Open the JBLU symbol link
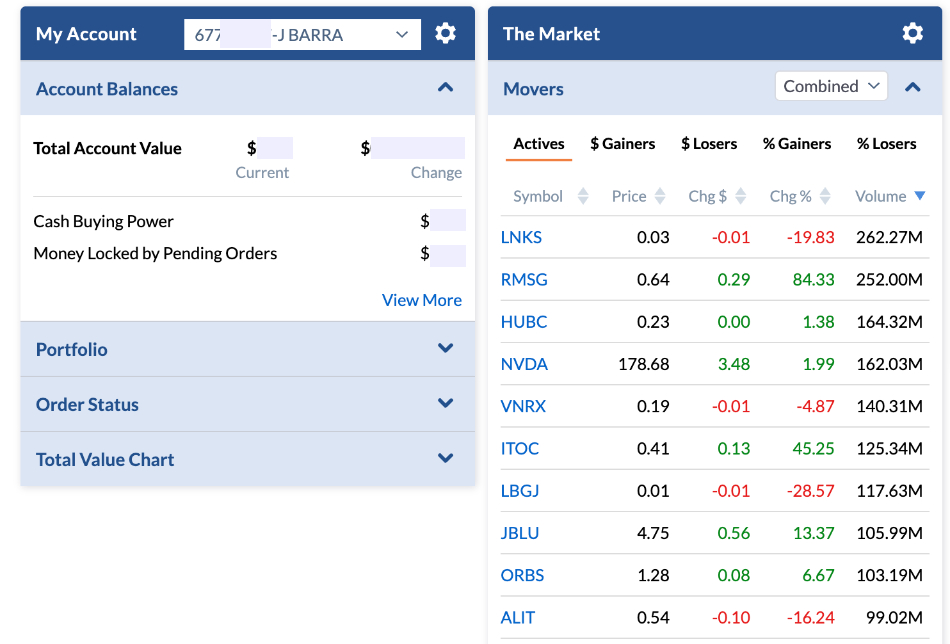This screenshot has height=644, width=950. coord(520,533)
